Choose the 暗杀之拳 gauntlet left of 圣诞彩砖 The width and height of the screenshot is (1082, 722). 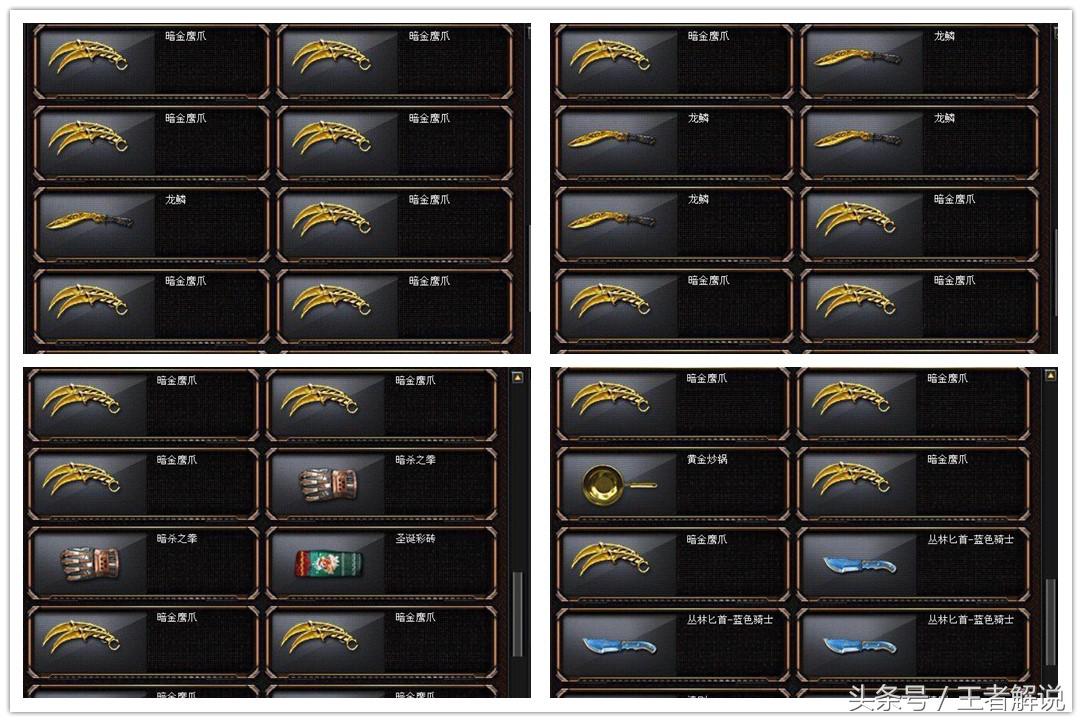coord(90,563)
